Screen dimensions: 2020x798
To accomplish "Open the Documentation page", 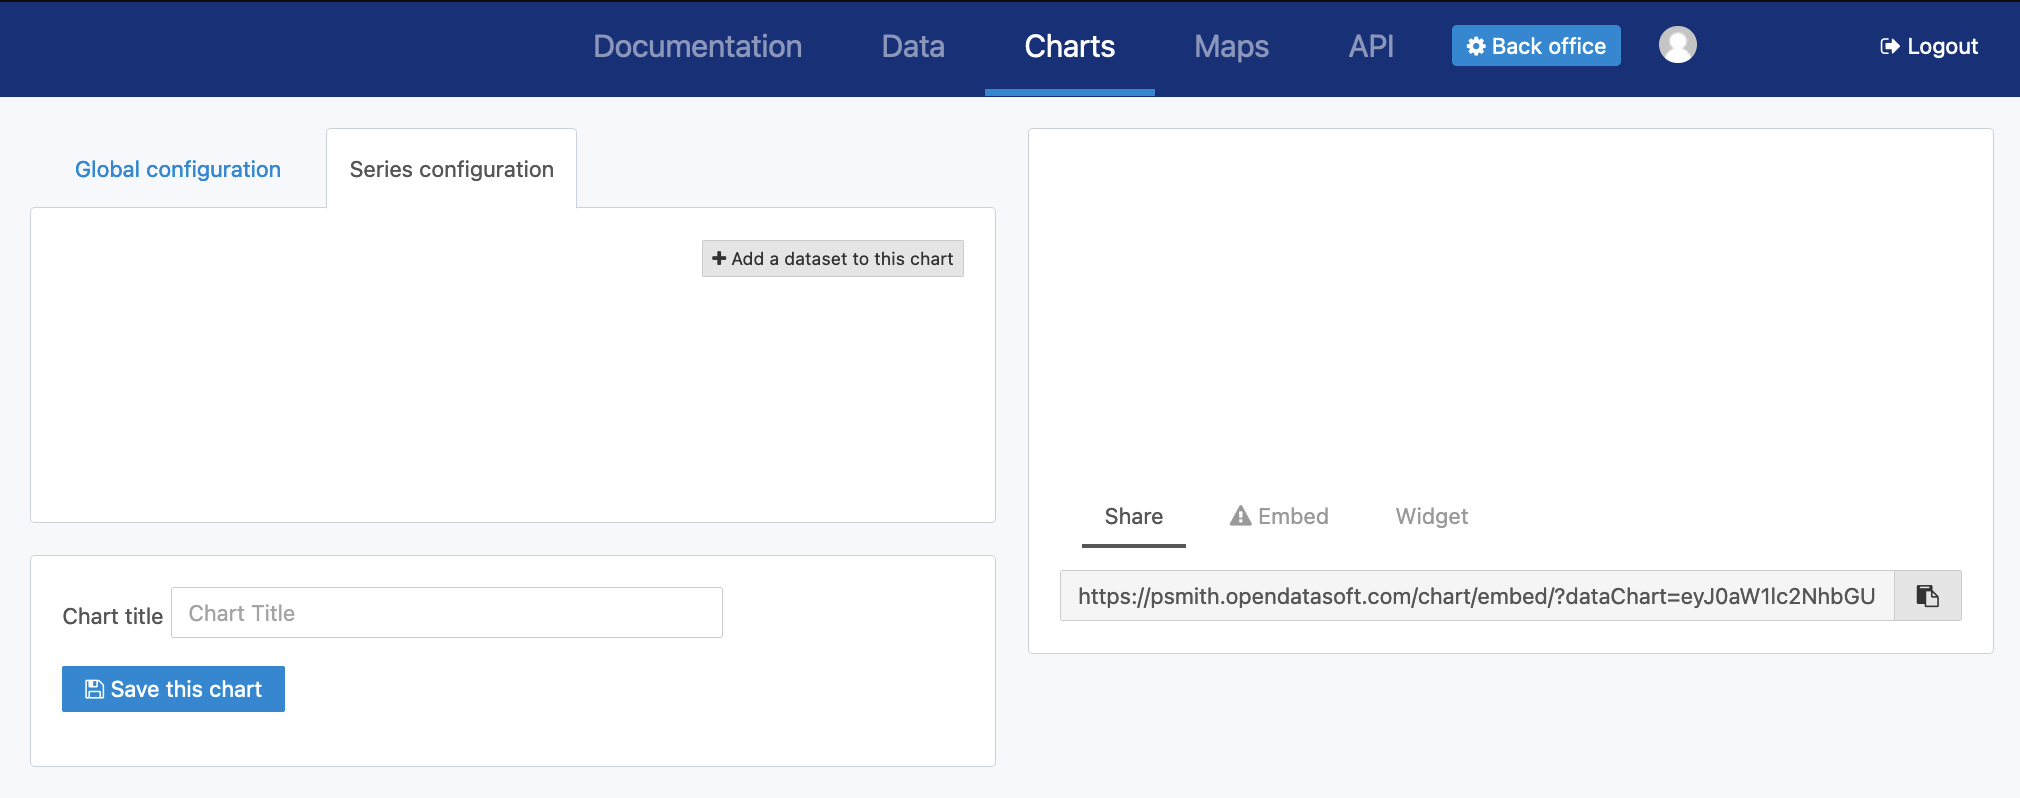I will click(697, 46).
